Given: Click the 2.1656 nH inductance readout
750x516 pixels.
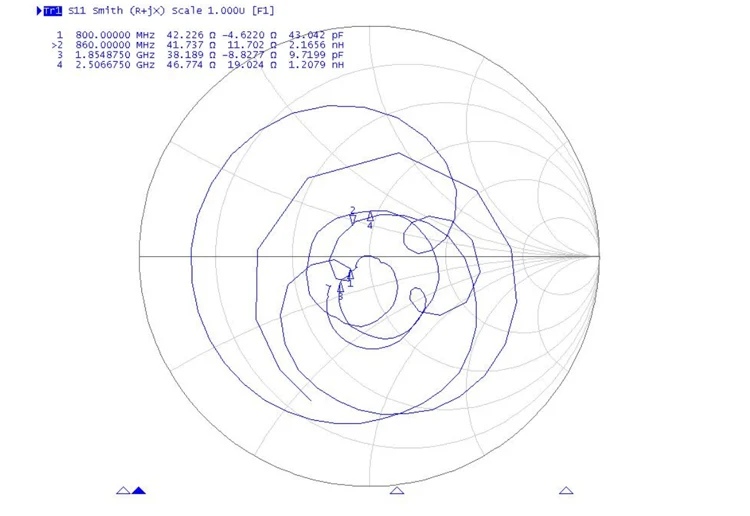Looking at the screenshot, I should [x=316, y=45].
